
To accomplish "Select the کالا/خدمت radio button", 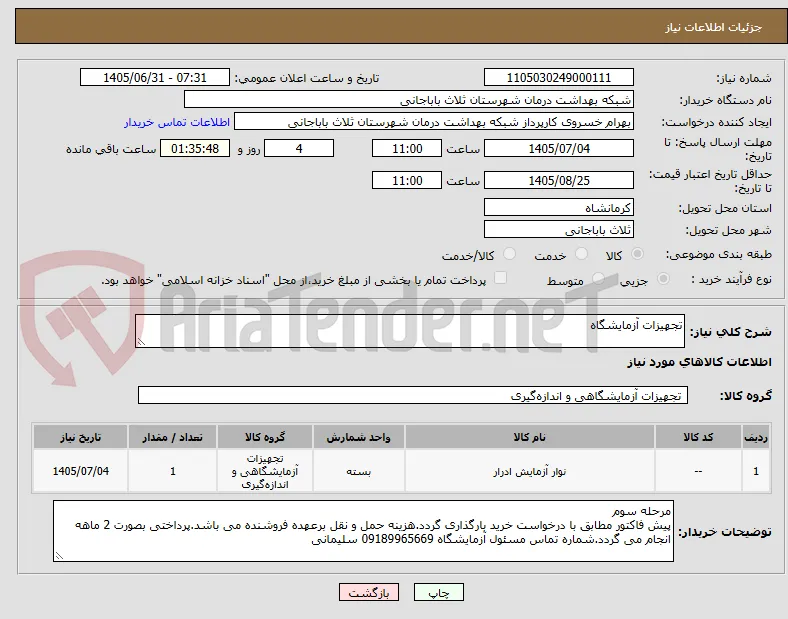I will (510, 254).
